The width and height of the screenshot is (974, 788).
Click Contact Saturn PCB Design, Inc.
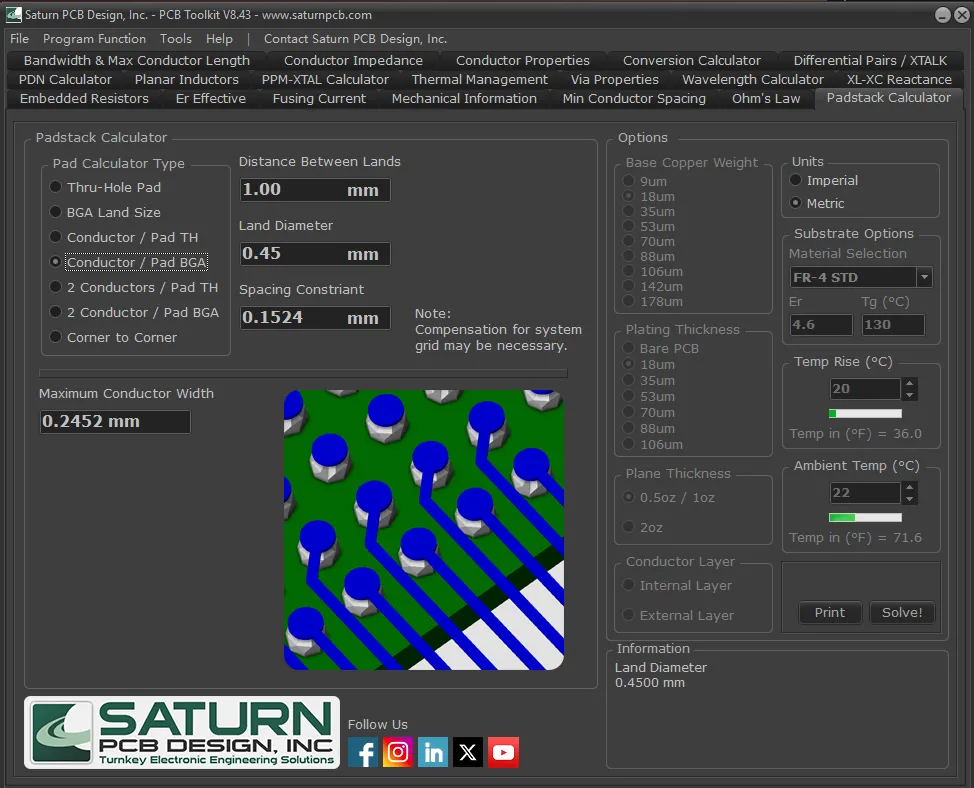point(355,38)
